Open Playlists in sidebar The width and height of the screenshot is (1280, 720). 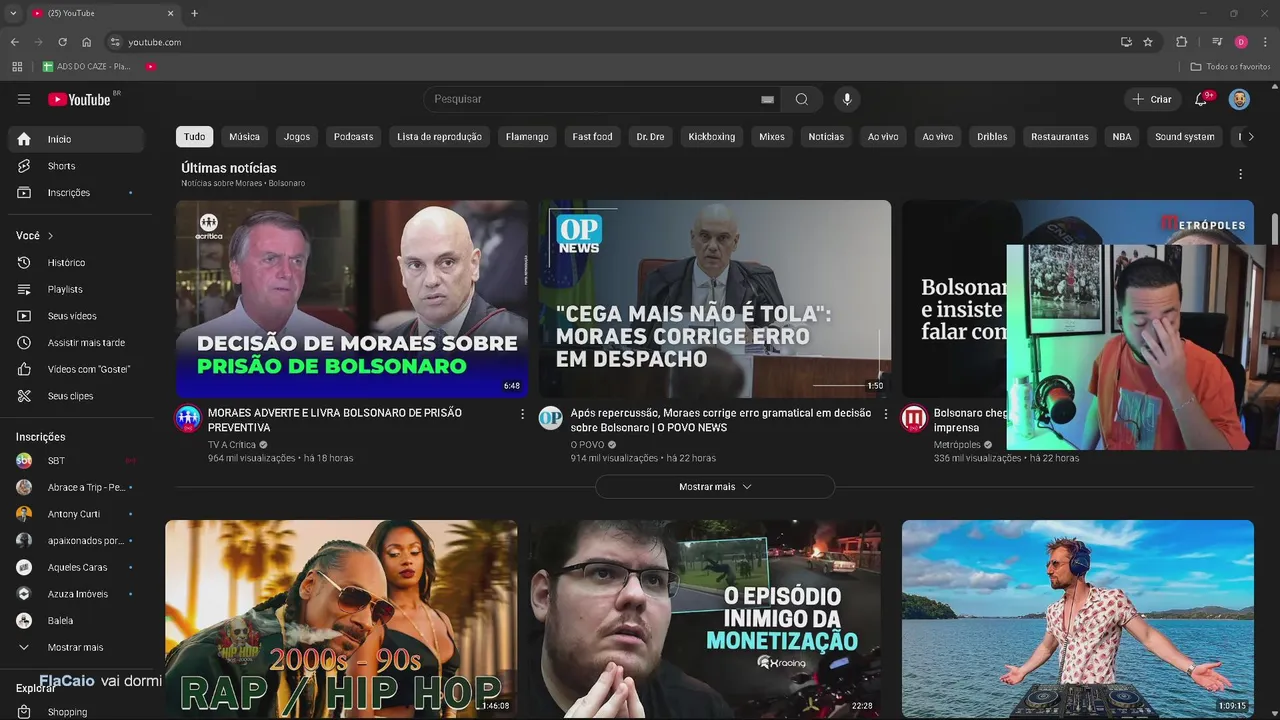[x=75, y=289]
